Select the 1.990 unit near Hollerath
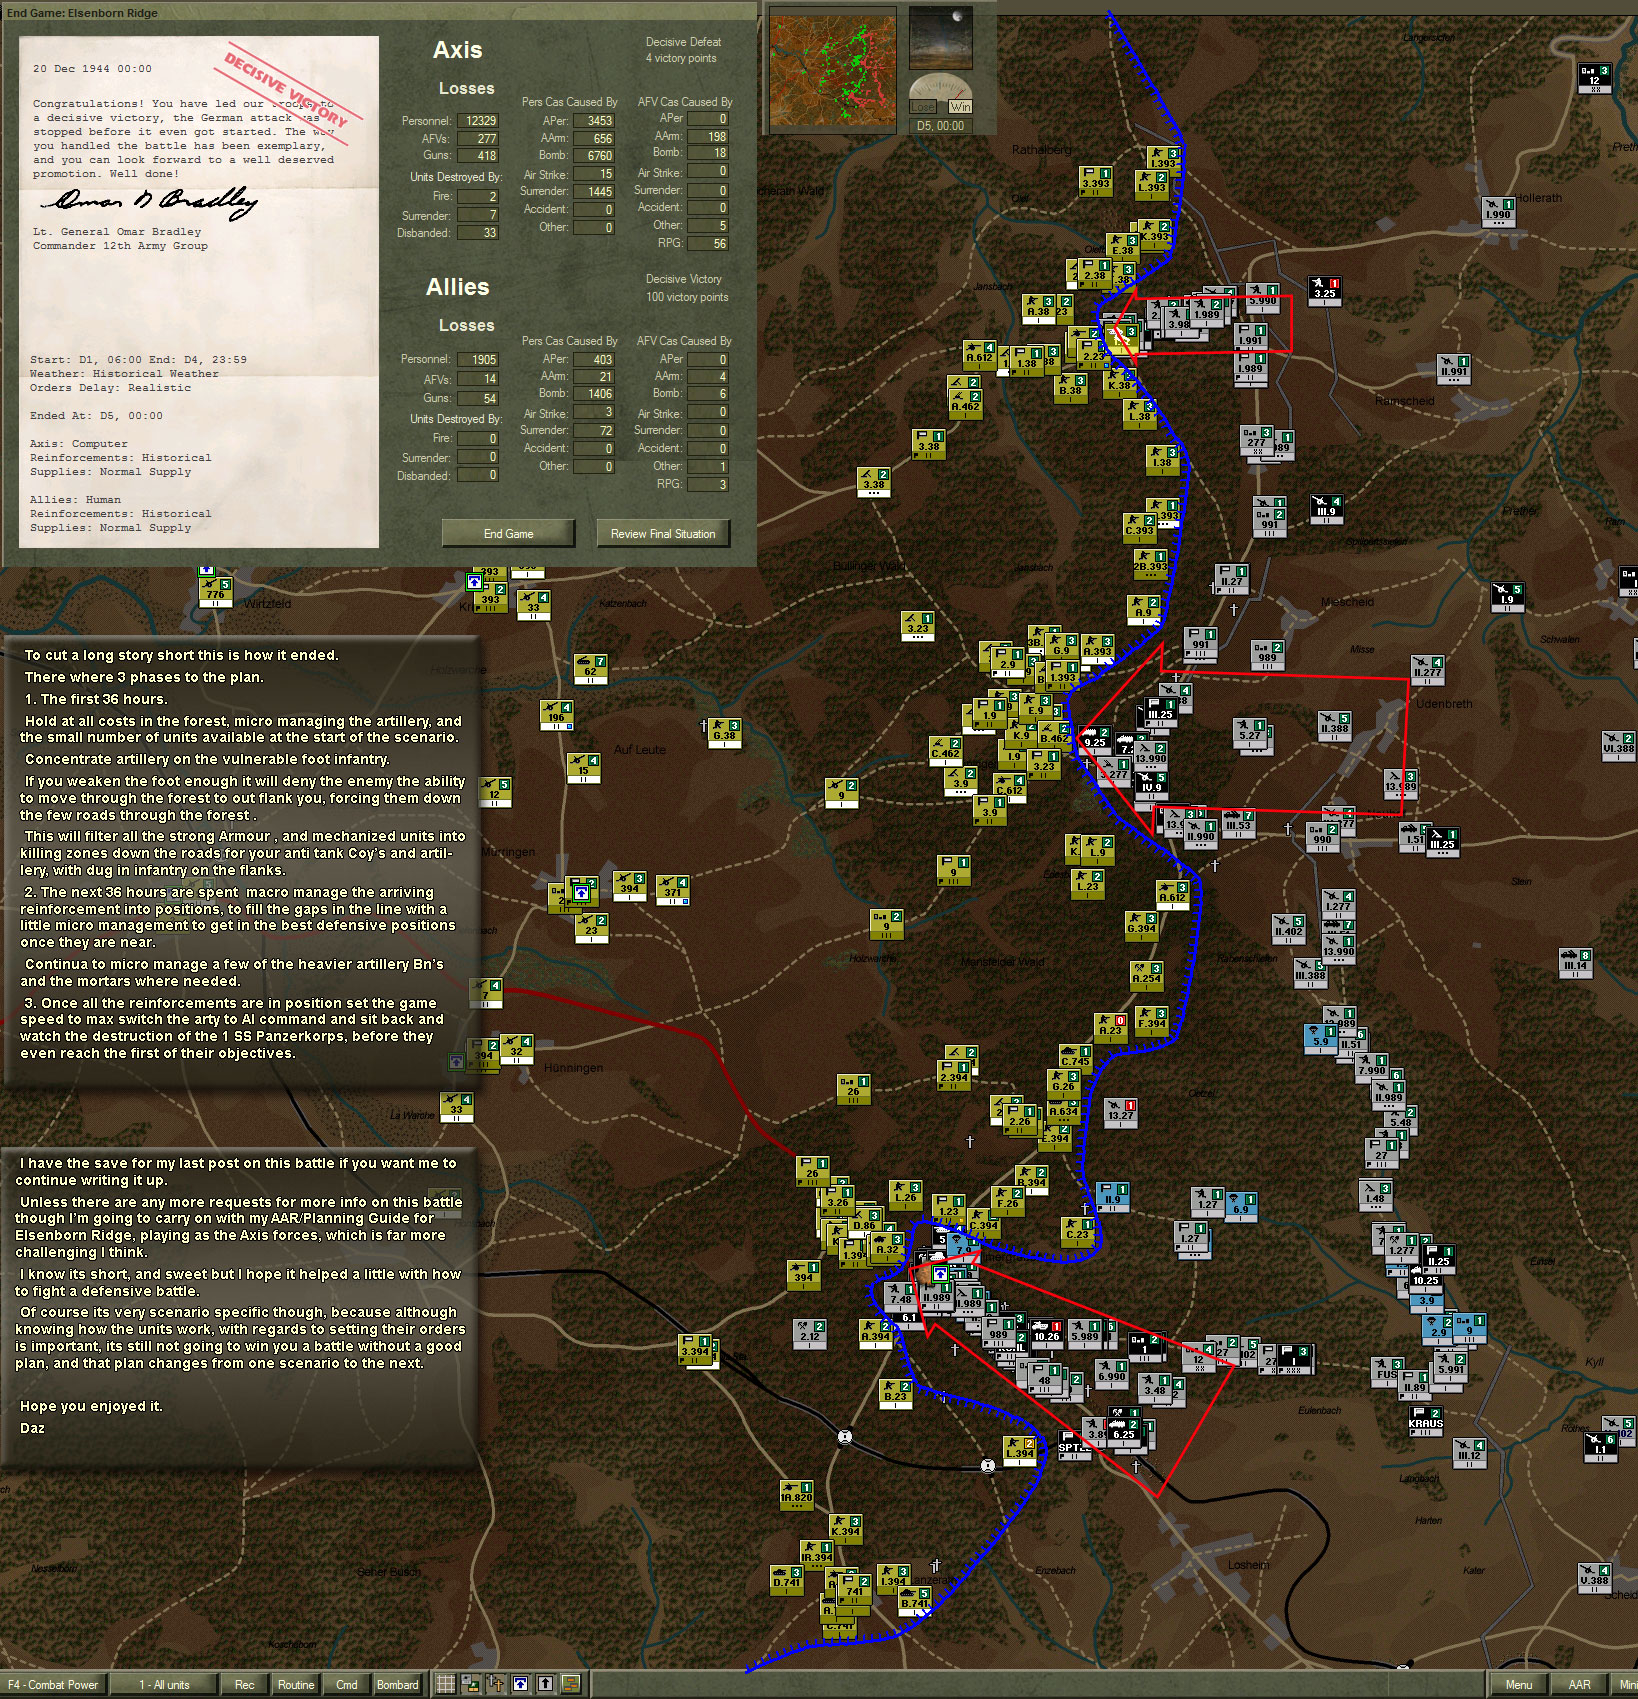Viewport: 1638px width, 1699px height. pos(1498,213)
